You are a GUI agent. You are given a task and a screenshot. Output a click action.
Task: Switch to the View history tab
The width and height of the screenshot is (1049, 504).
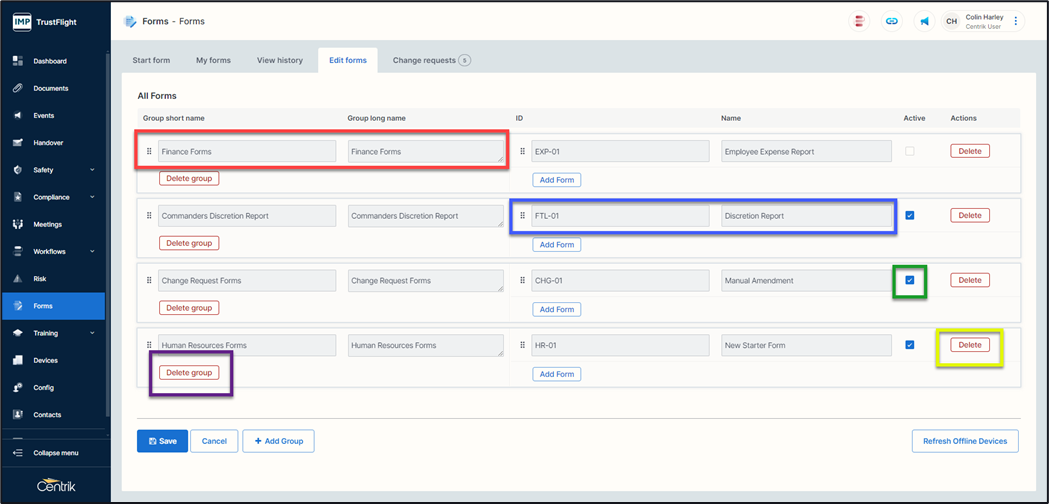click(x=279, y=60)
